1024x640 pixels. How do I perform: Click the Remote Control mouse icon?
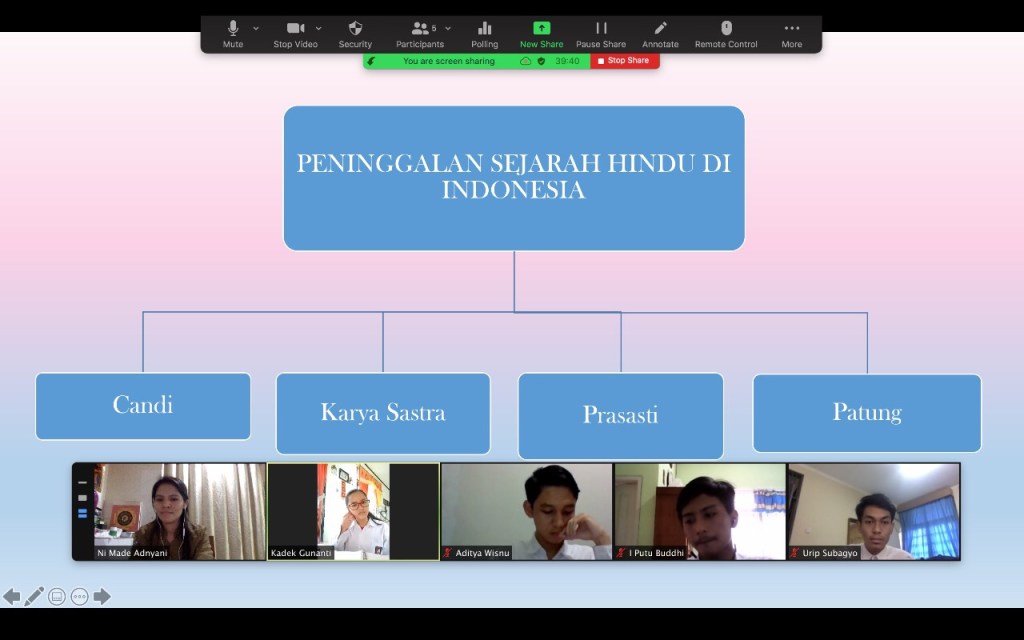(x=726, y=33)
